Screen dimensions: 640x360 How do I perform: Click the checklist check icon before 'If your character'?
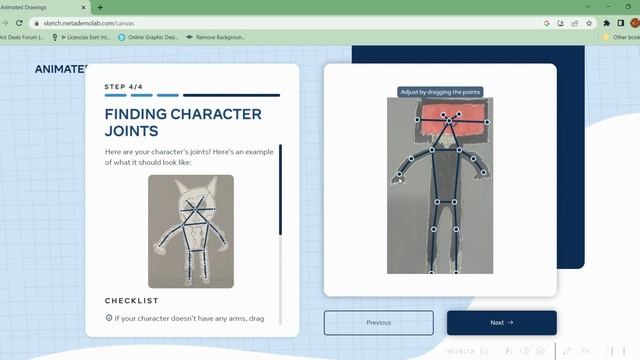pyautogui.click(x=109, y=318)
